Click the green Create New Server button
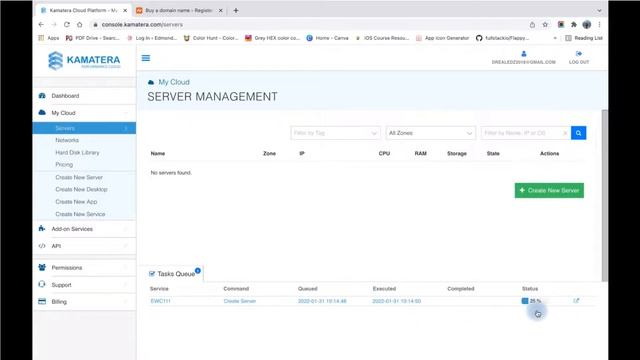This screenshot has height=360, width=640. coord(549,191)
